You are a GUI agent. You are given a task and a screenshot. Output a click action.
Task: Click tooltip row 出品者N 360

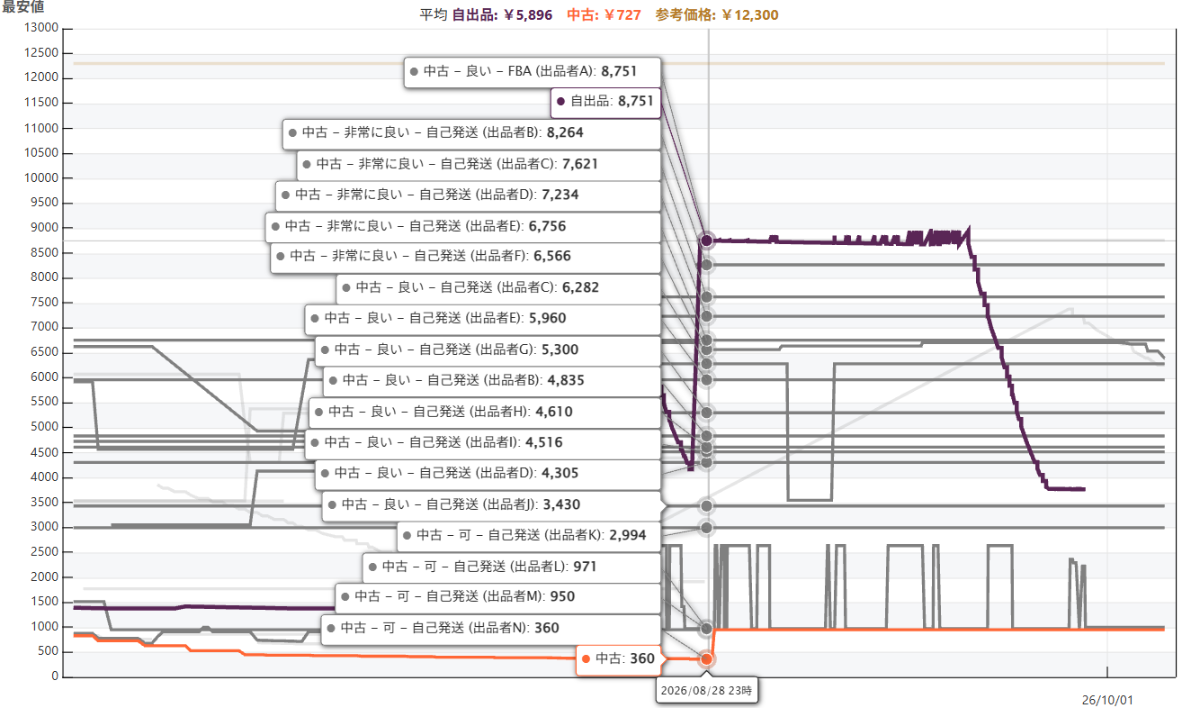click(491, 629)
